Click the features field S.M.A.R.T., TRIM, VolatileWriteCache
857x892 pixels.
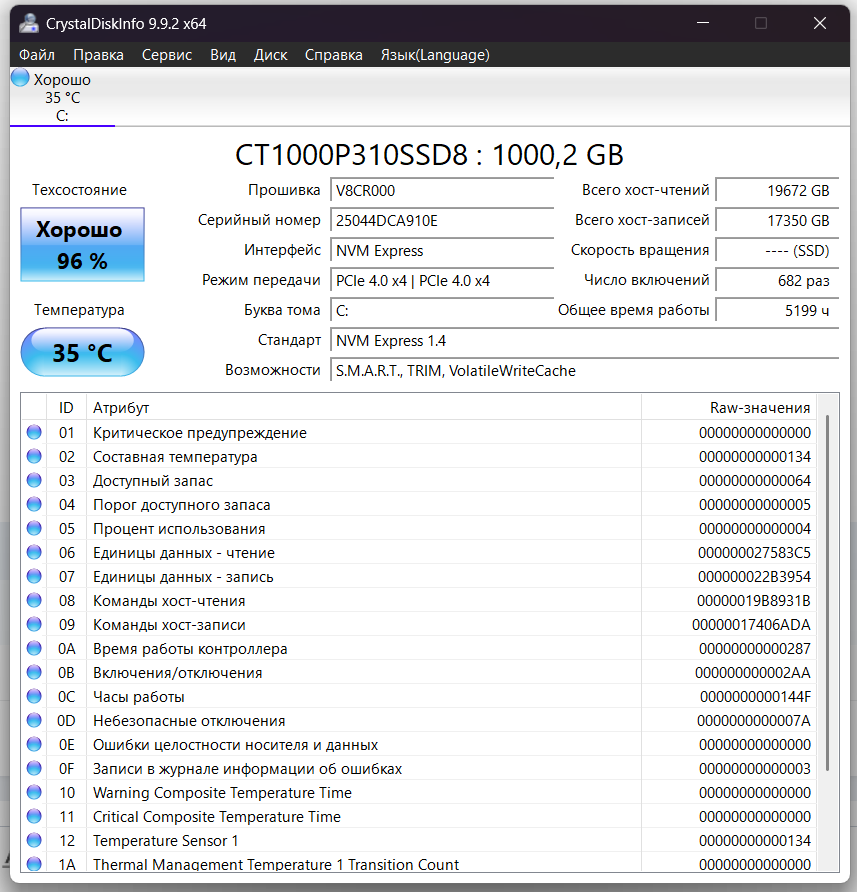[584, 371]
